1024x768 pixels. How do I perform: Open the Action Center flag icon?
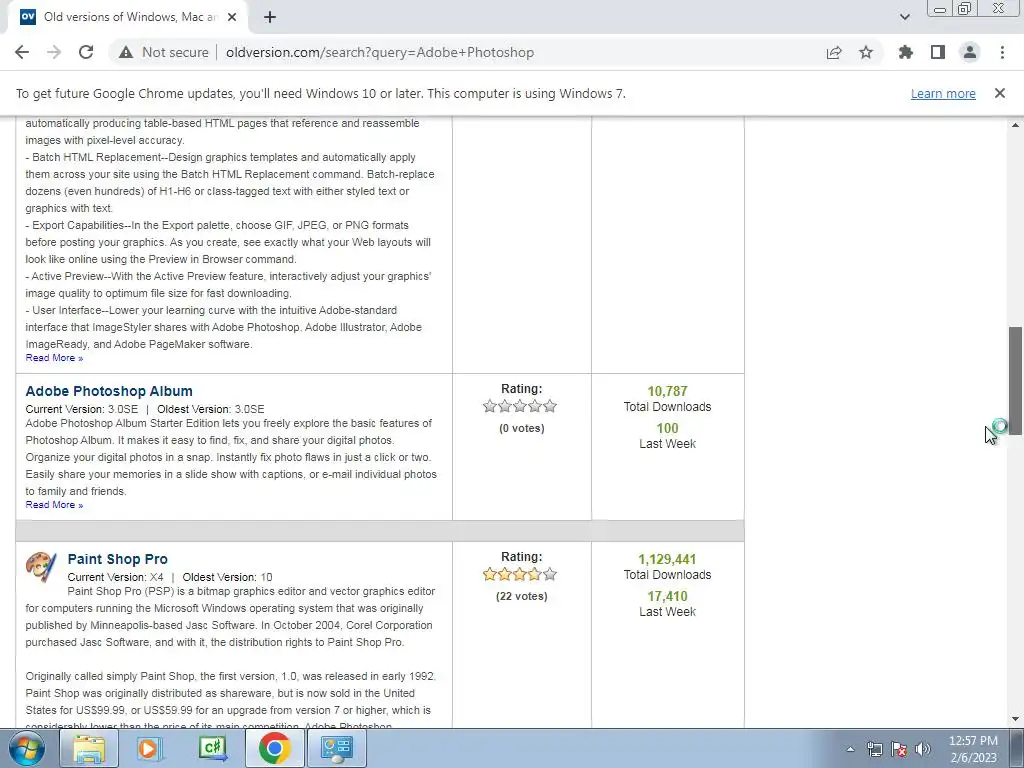click(x=899, y=749)
